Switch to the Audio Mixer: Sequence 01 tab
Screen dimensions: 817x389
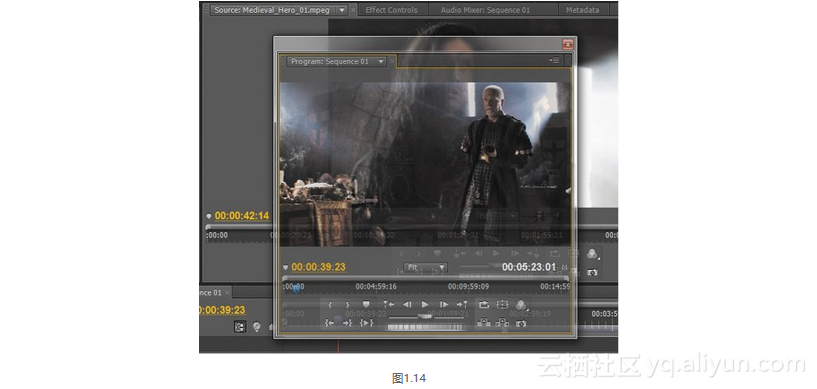(x=485, y=10)
